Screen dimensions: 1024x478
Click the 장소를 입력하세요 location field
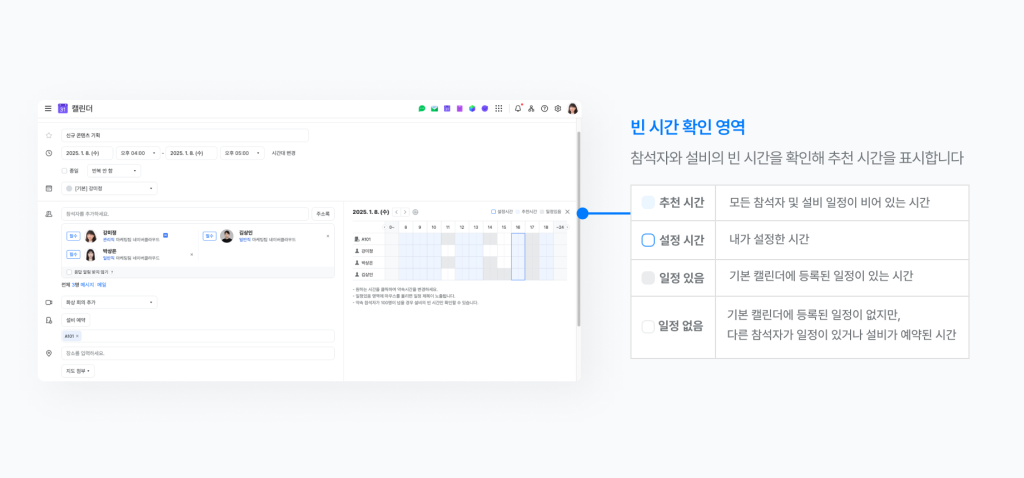[198, 353]
